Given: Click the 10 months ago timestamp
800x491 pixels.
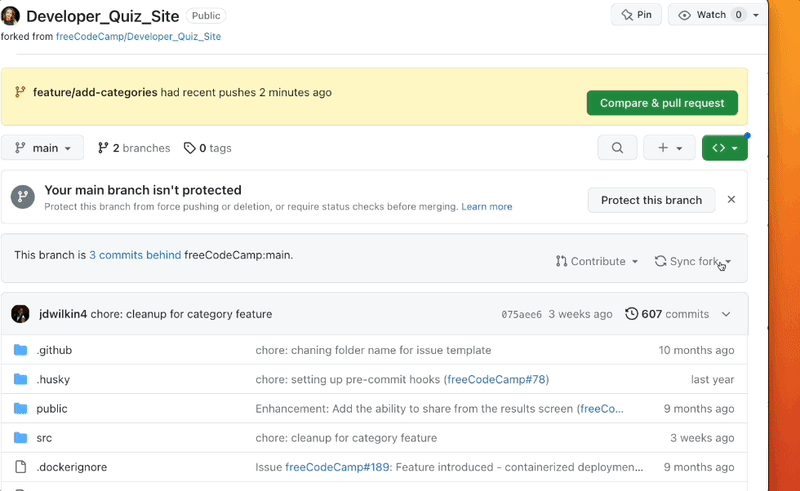Looking at the screenshot, I should coord(696,350).
